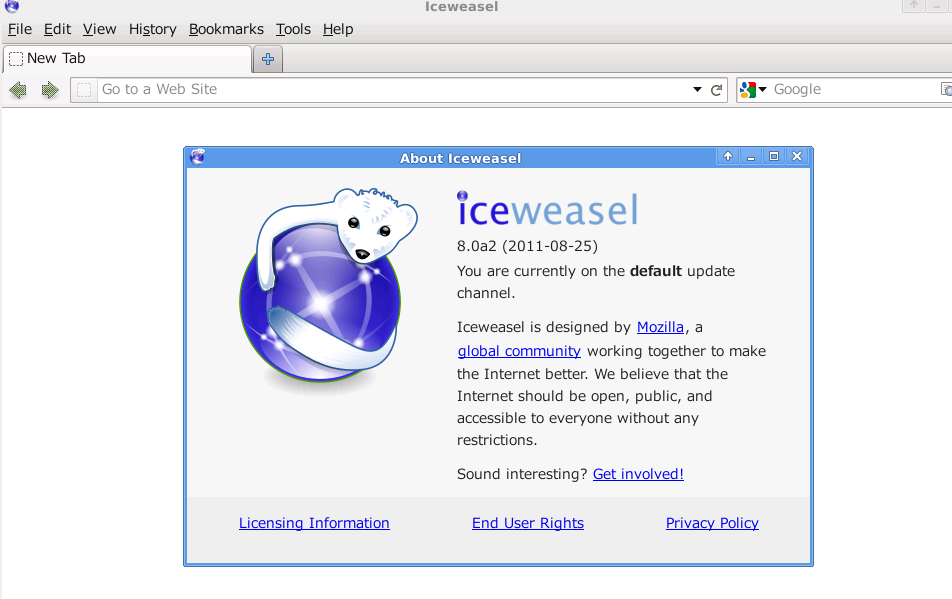This screenshot has width=952, height=599.
Task: Open the address bar history dropdown
Action: tap(697, 90)
